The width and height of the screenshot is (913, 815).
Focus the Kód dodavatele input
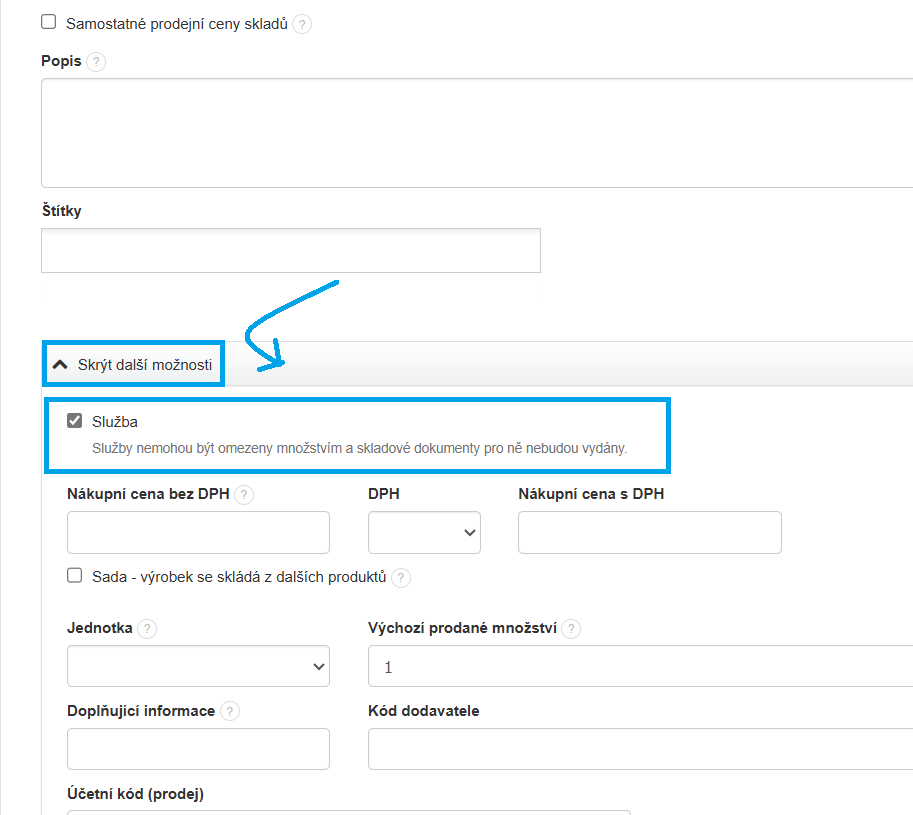click(640, 749)
